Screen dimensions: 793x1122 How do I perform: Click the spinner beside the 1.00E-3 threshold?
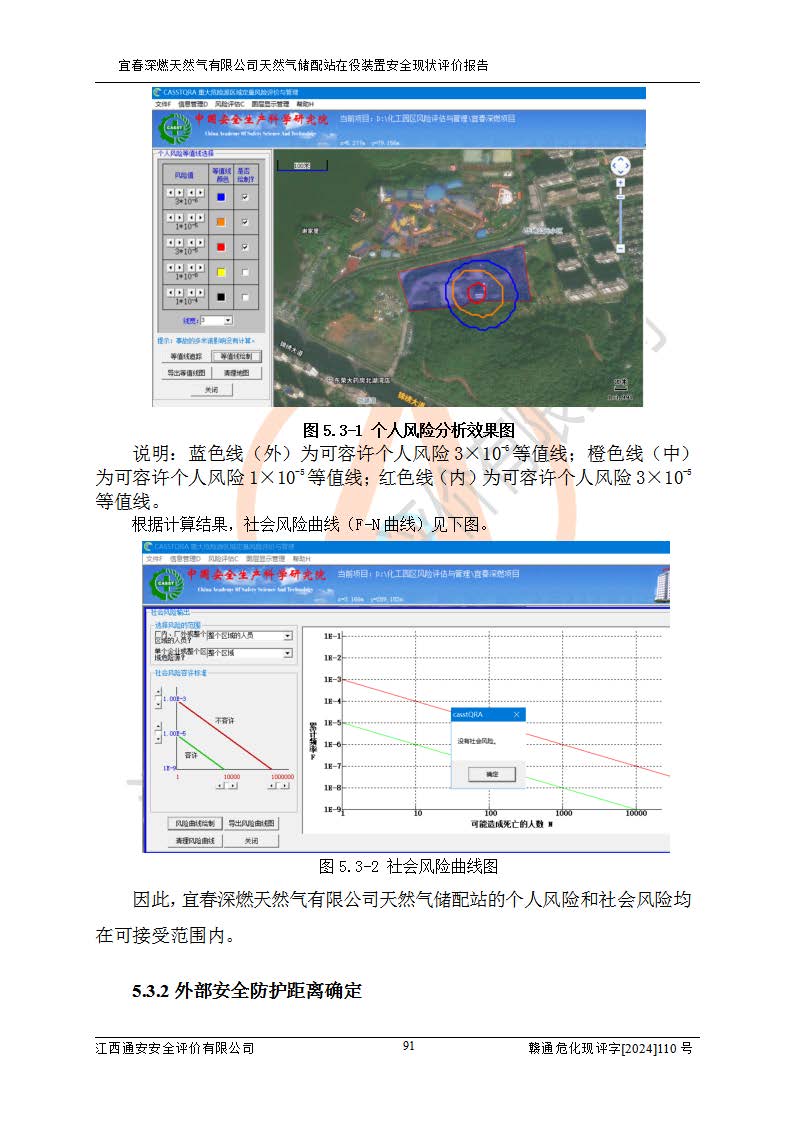155,695
